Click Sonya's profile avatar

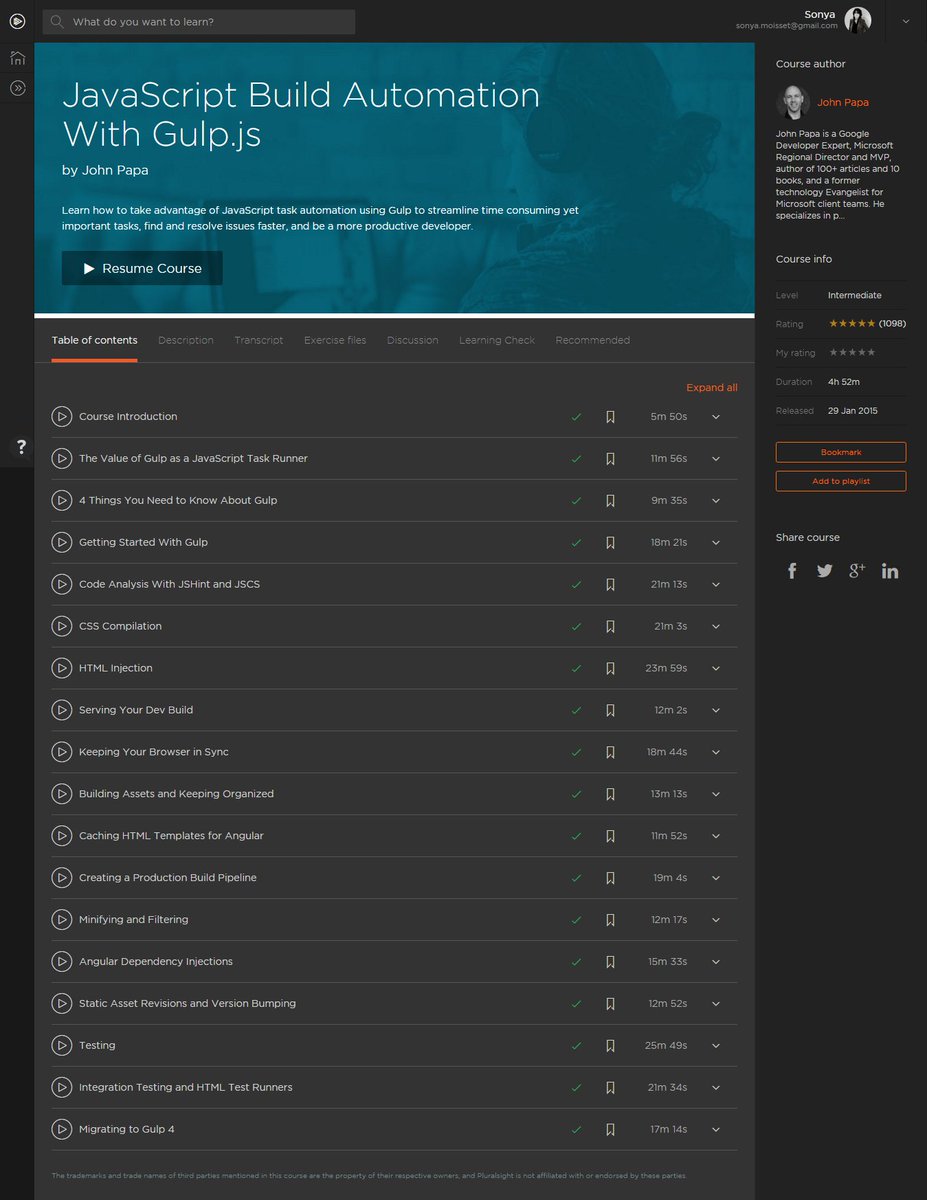point(858,20)
